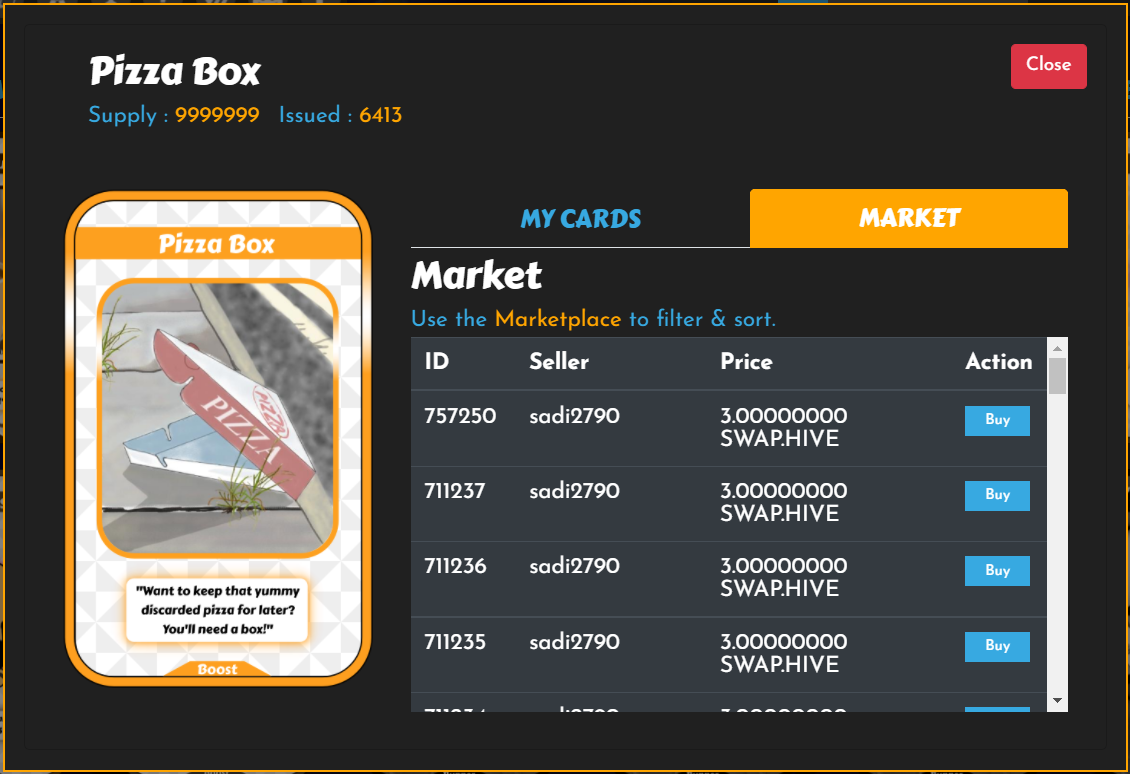Screen dimensions: 1130x774
Task: Switch to the MY CARDS tab
Action: point(580,218)
